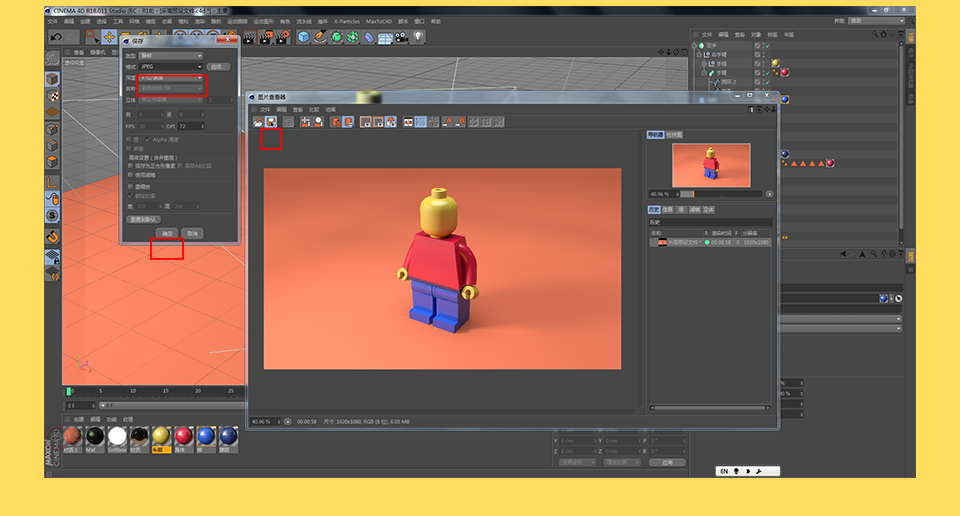Screen dimensions: 960x516
Task: Click Apply button in Coordinates panel
Action: pos(667,463)
